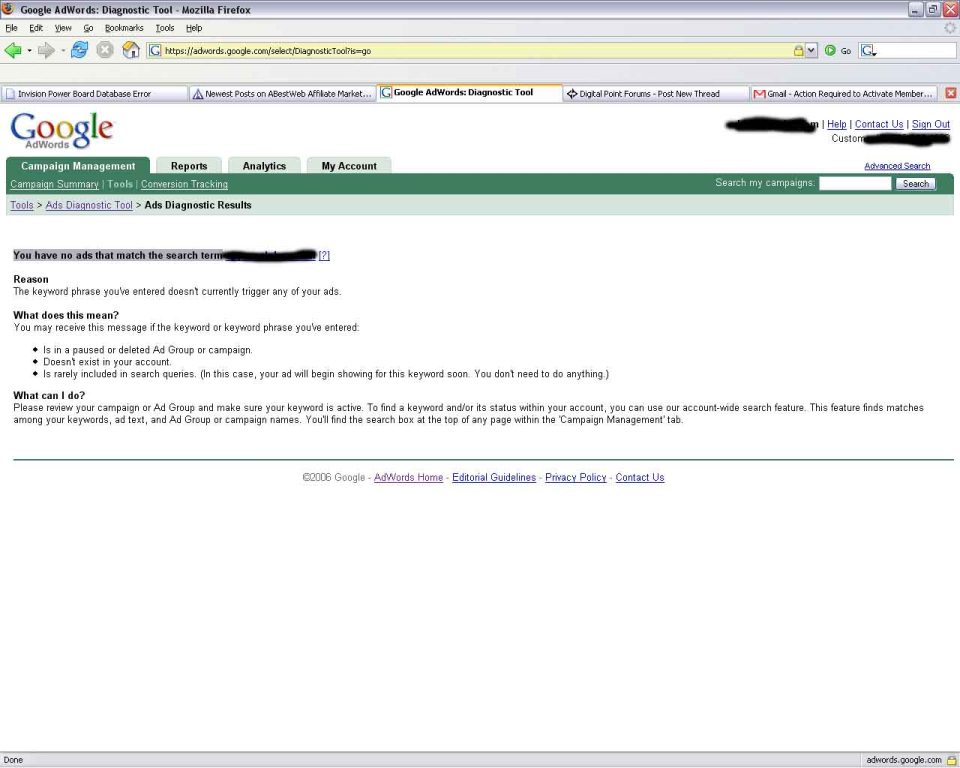Open the Edit menu
960x768 pixels.
point(36,28)
